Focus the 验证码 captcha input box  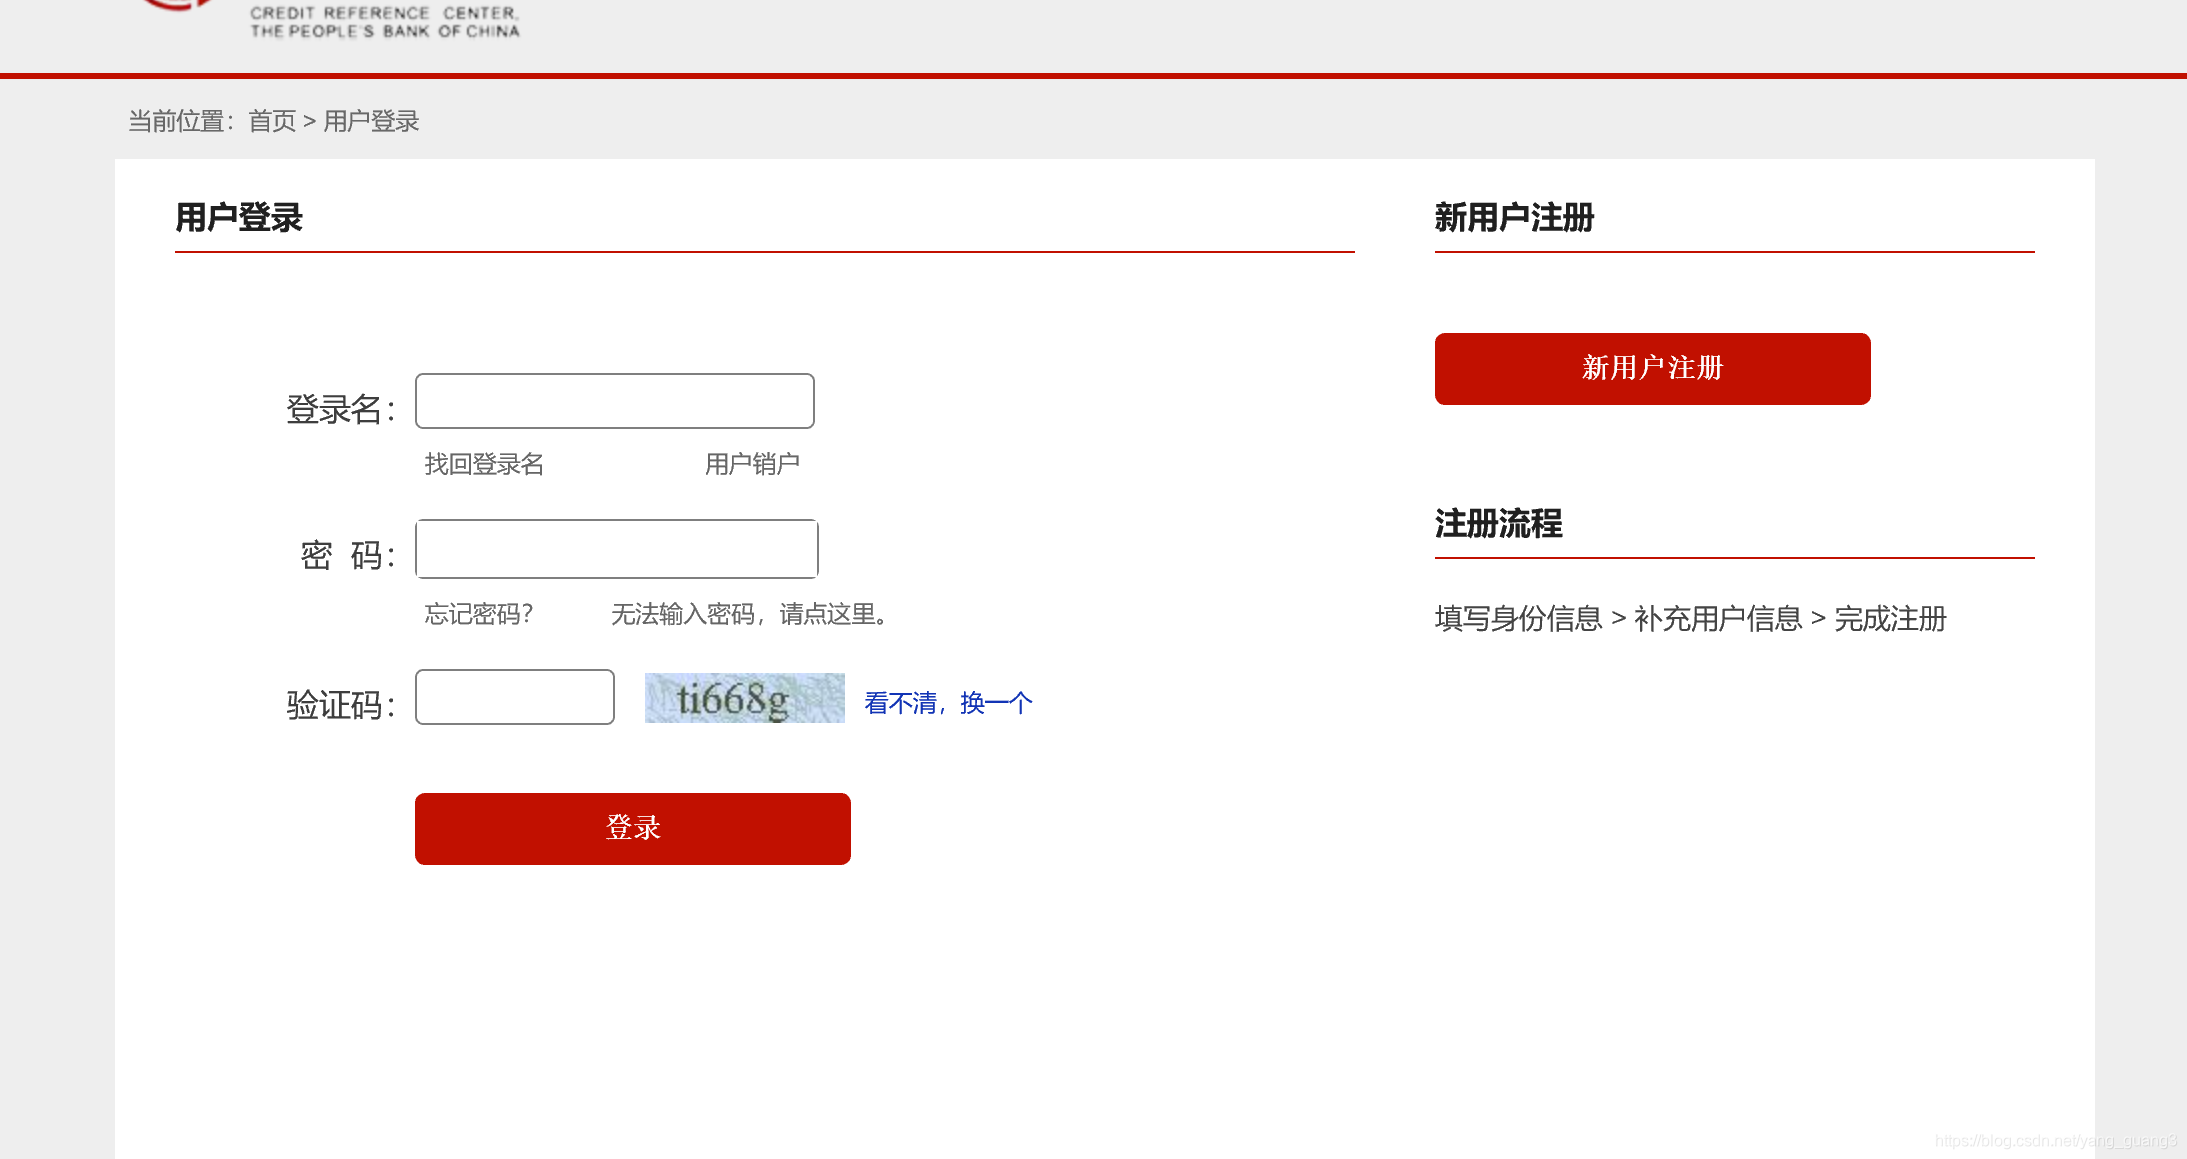pyautogui.click(x=514, y=697)
